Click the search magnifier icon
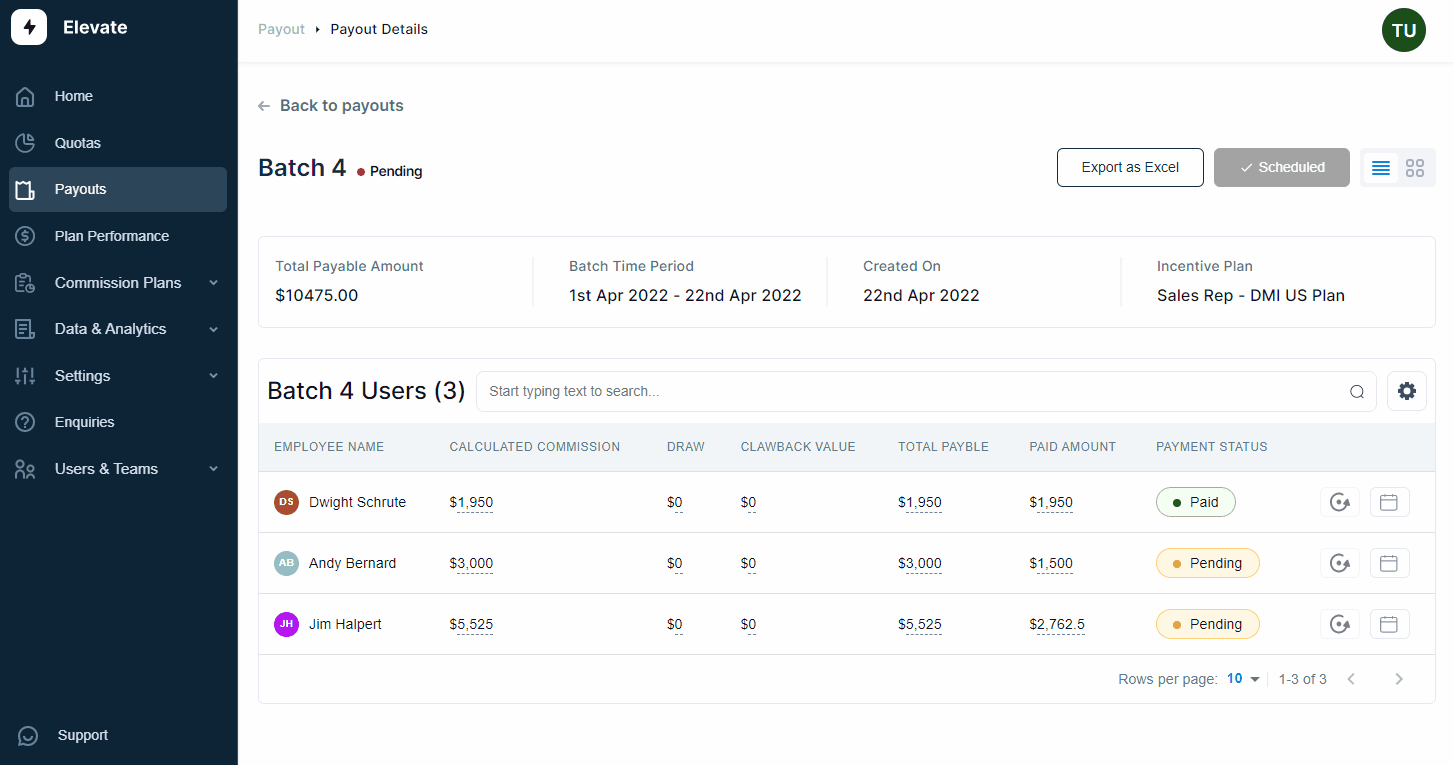This screenshot has height=765, width=1454. [1357, 392]
